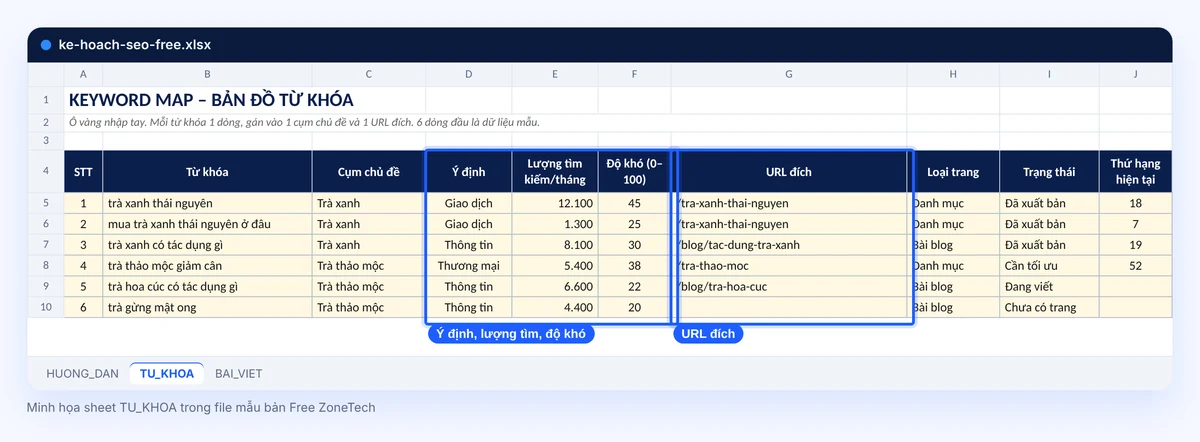The height and width of the screenshot is (442, 1200).
Task: Click the 'Ý định' header cell
Action: tap(469, 172)
